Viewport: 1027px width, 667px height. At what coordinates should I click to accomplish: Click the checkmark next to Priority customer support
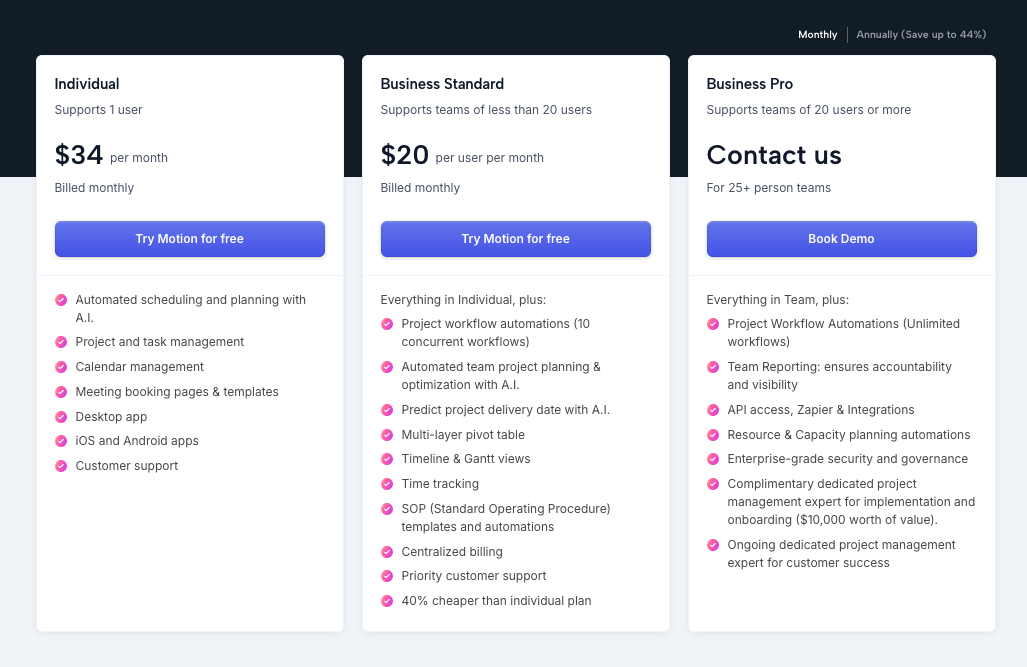point(387,576)
